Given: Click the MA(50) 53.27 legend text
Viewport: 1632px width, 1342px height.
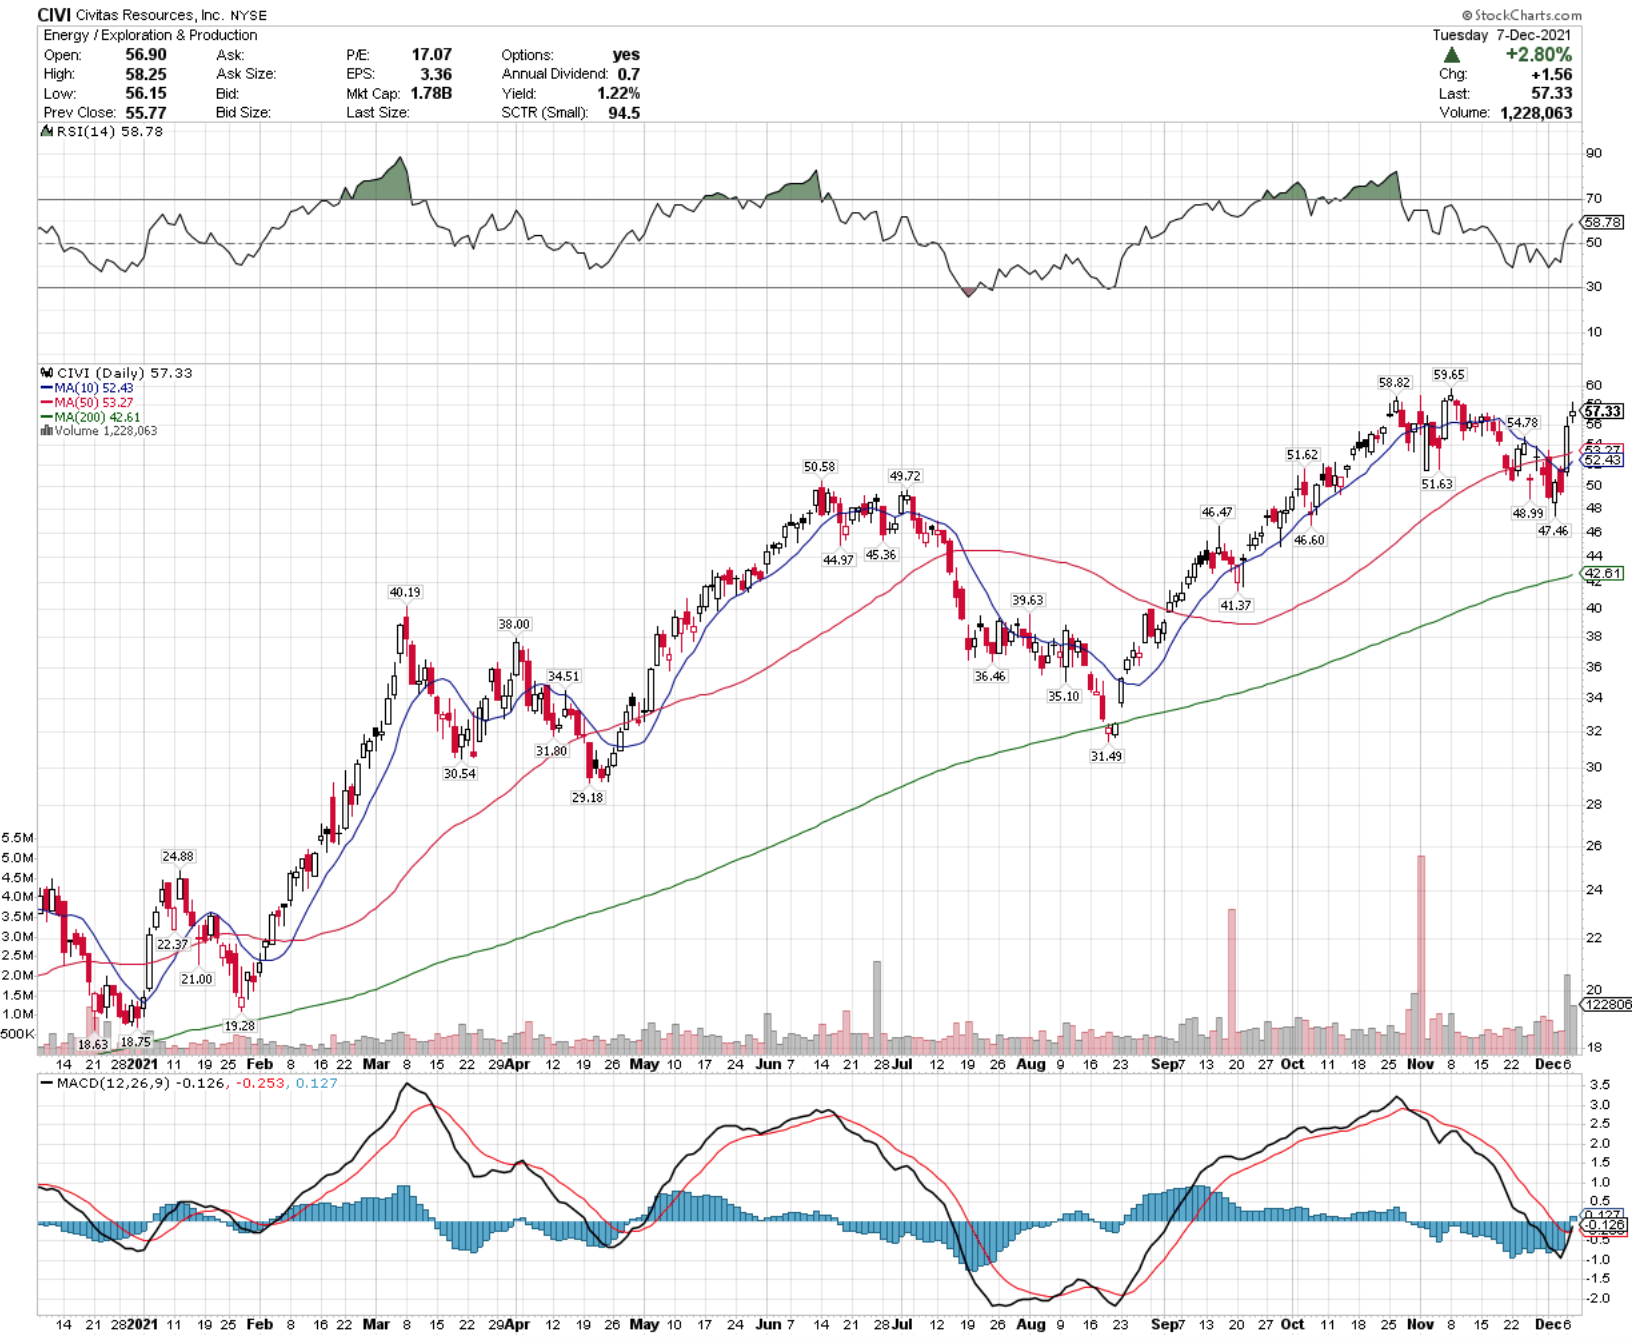Looking at the screenshot, I should [x=94, y=403].
